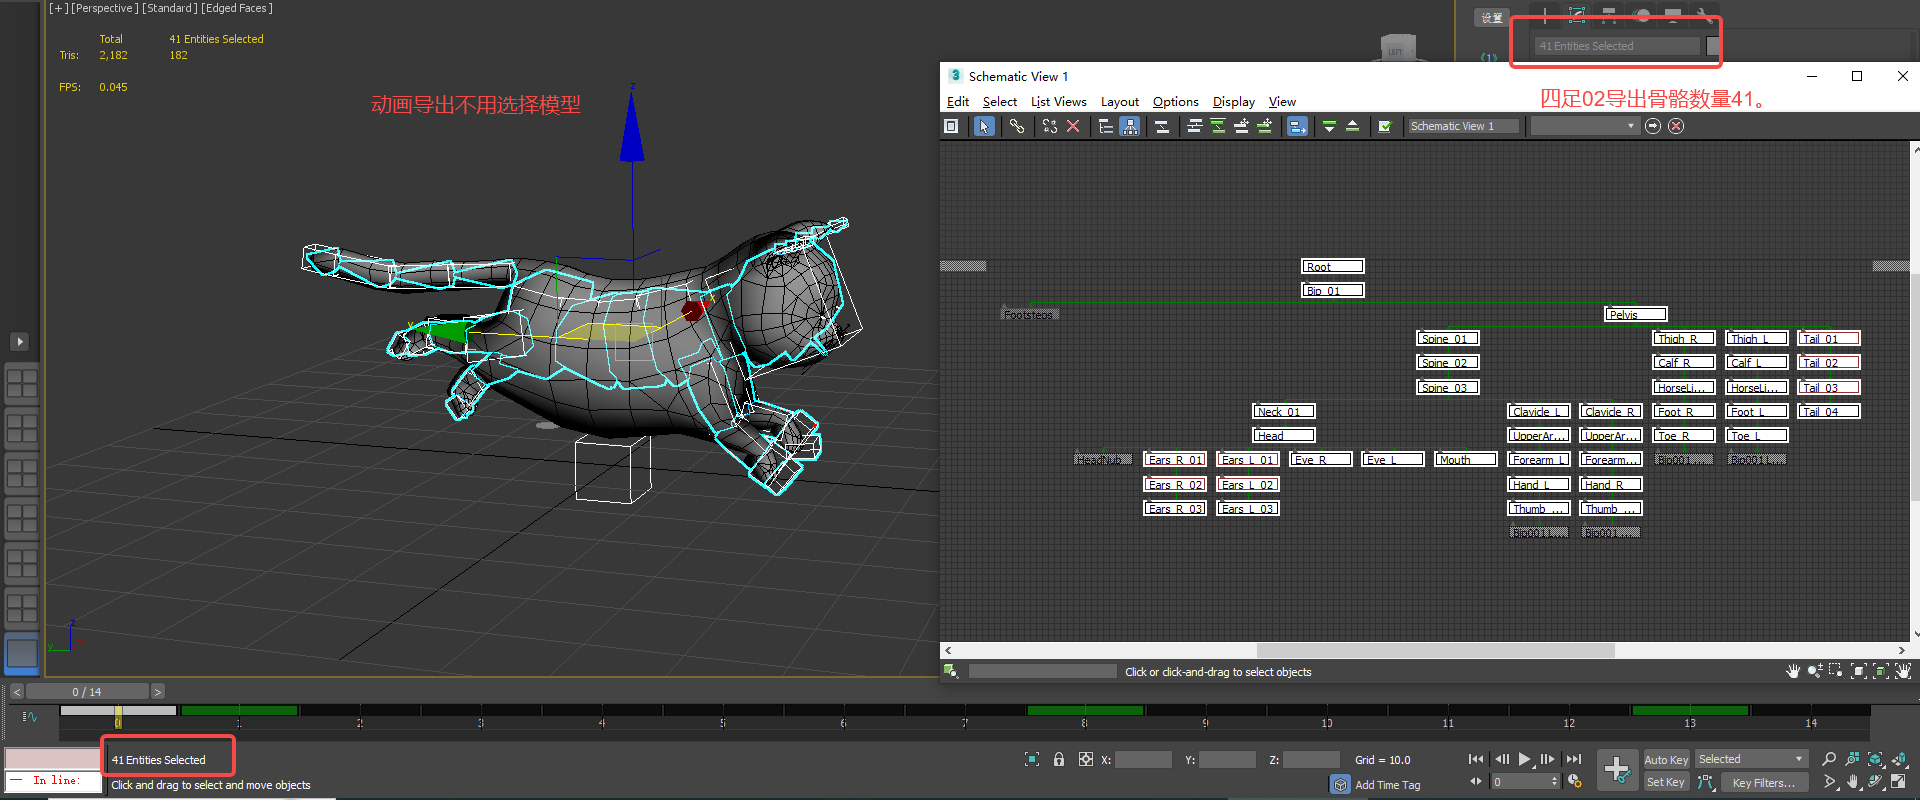This screenshot has width=1920, height=800.
Task: Open Select menu in Schematic View
Action: pos(999,102)
